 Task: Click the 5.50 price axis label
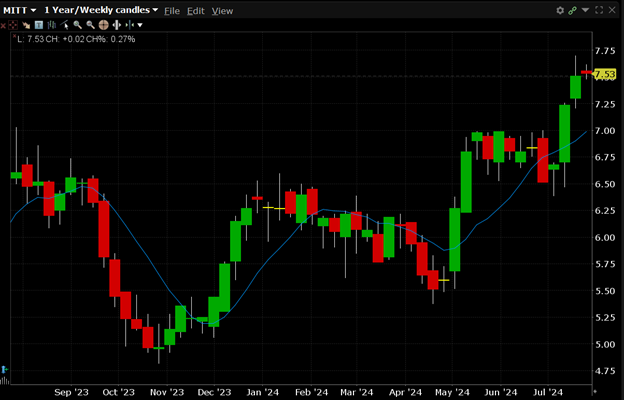coord(604,291)
